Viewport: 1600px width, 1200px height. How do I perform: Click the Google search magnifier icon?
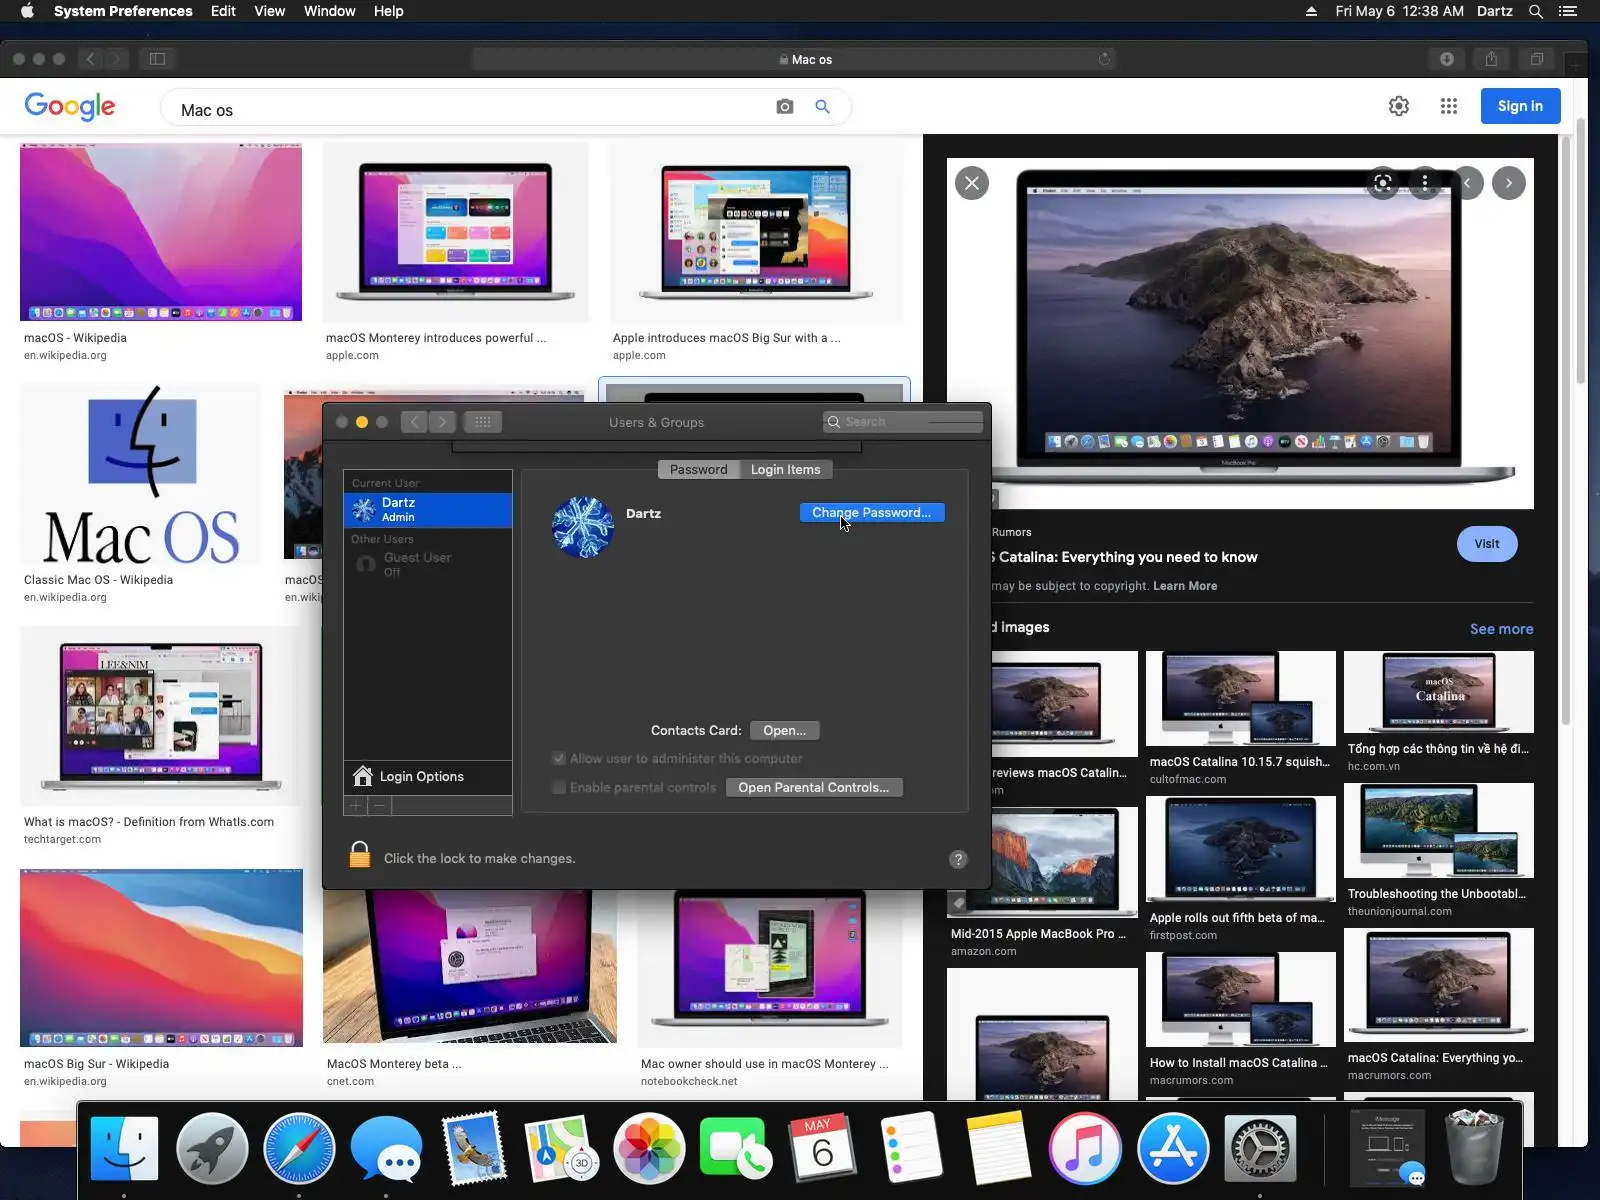823,107
